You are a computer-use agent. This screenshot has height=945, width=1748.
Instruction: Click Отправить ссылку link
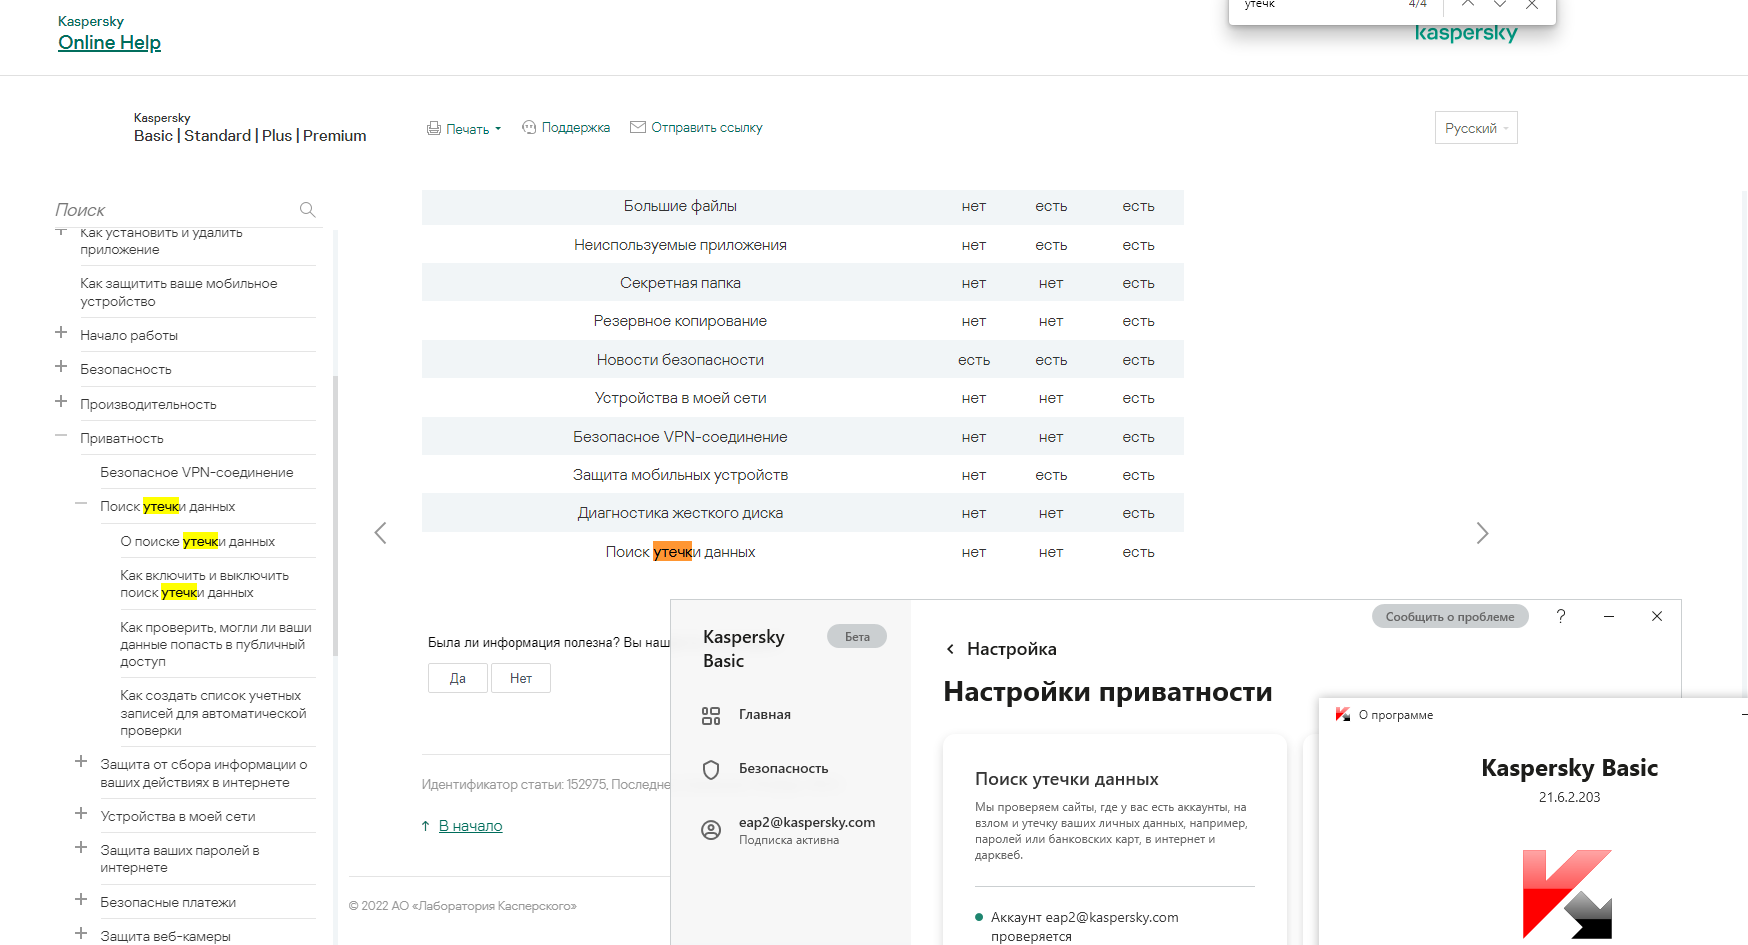coord(707,128)
